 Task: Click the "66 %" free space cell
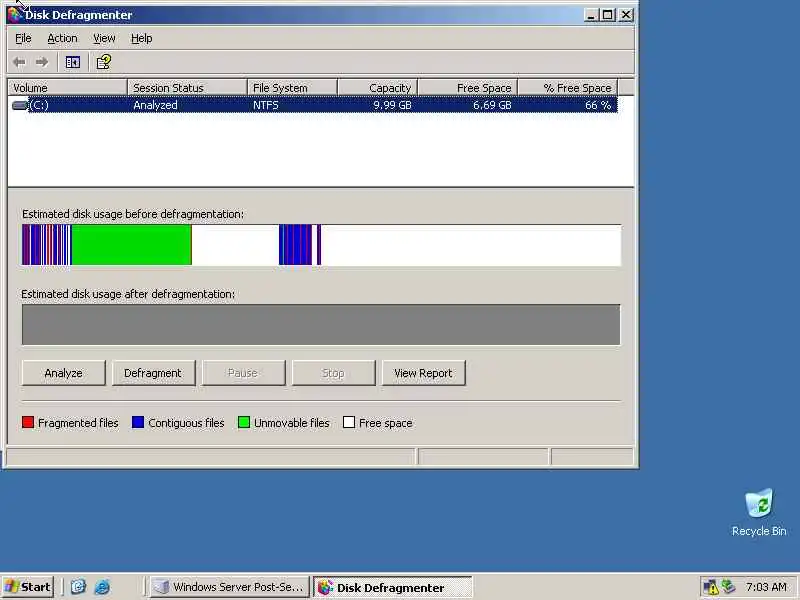point(598,105)
